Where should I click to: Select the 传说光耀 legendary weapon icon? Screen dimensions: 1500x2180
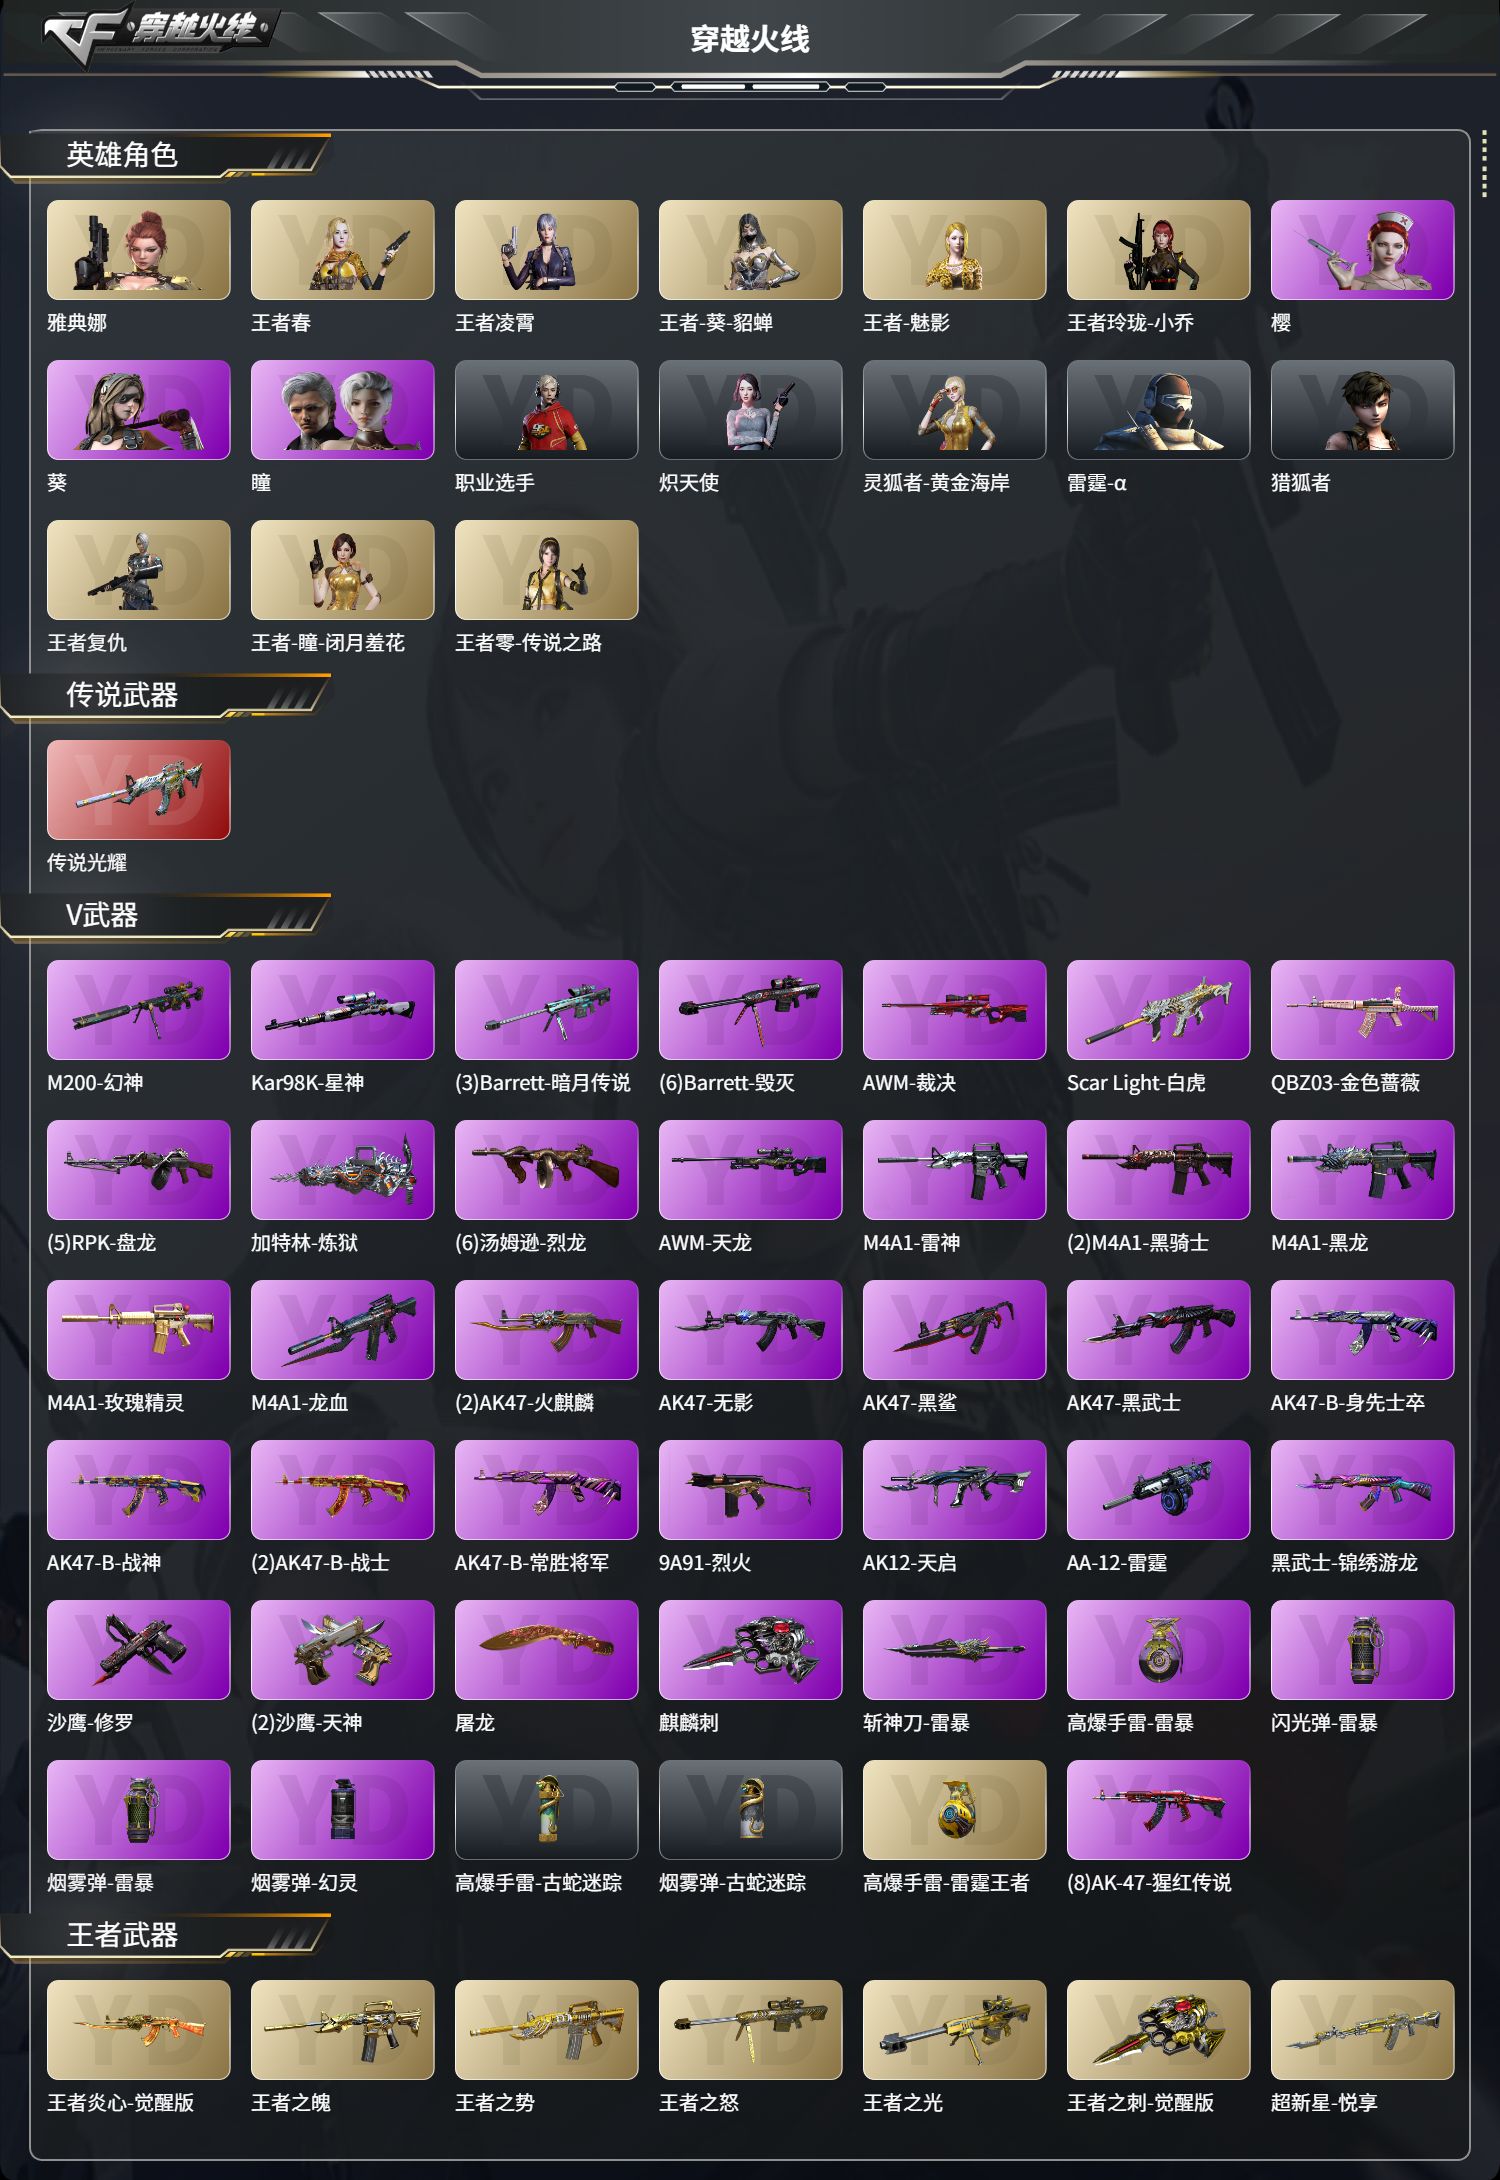138,790
